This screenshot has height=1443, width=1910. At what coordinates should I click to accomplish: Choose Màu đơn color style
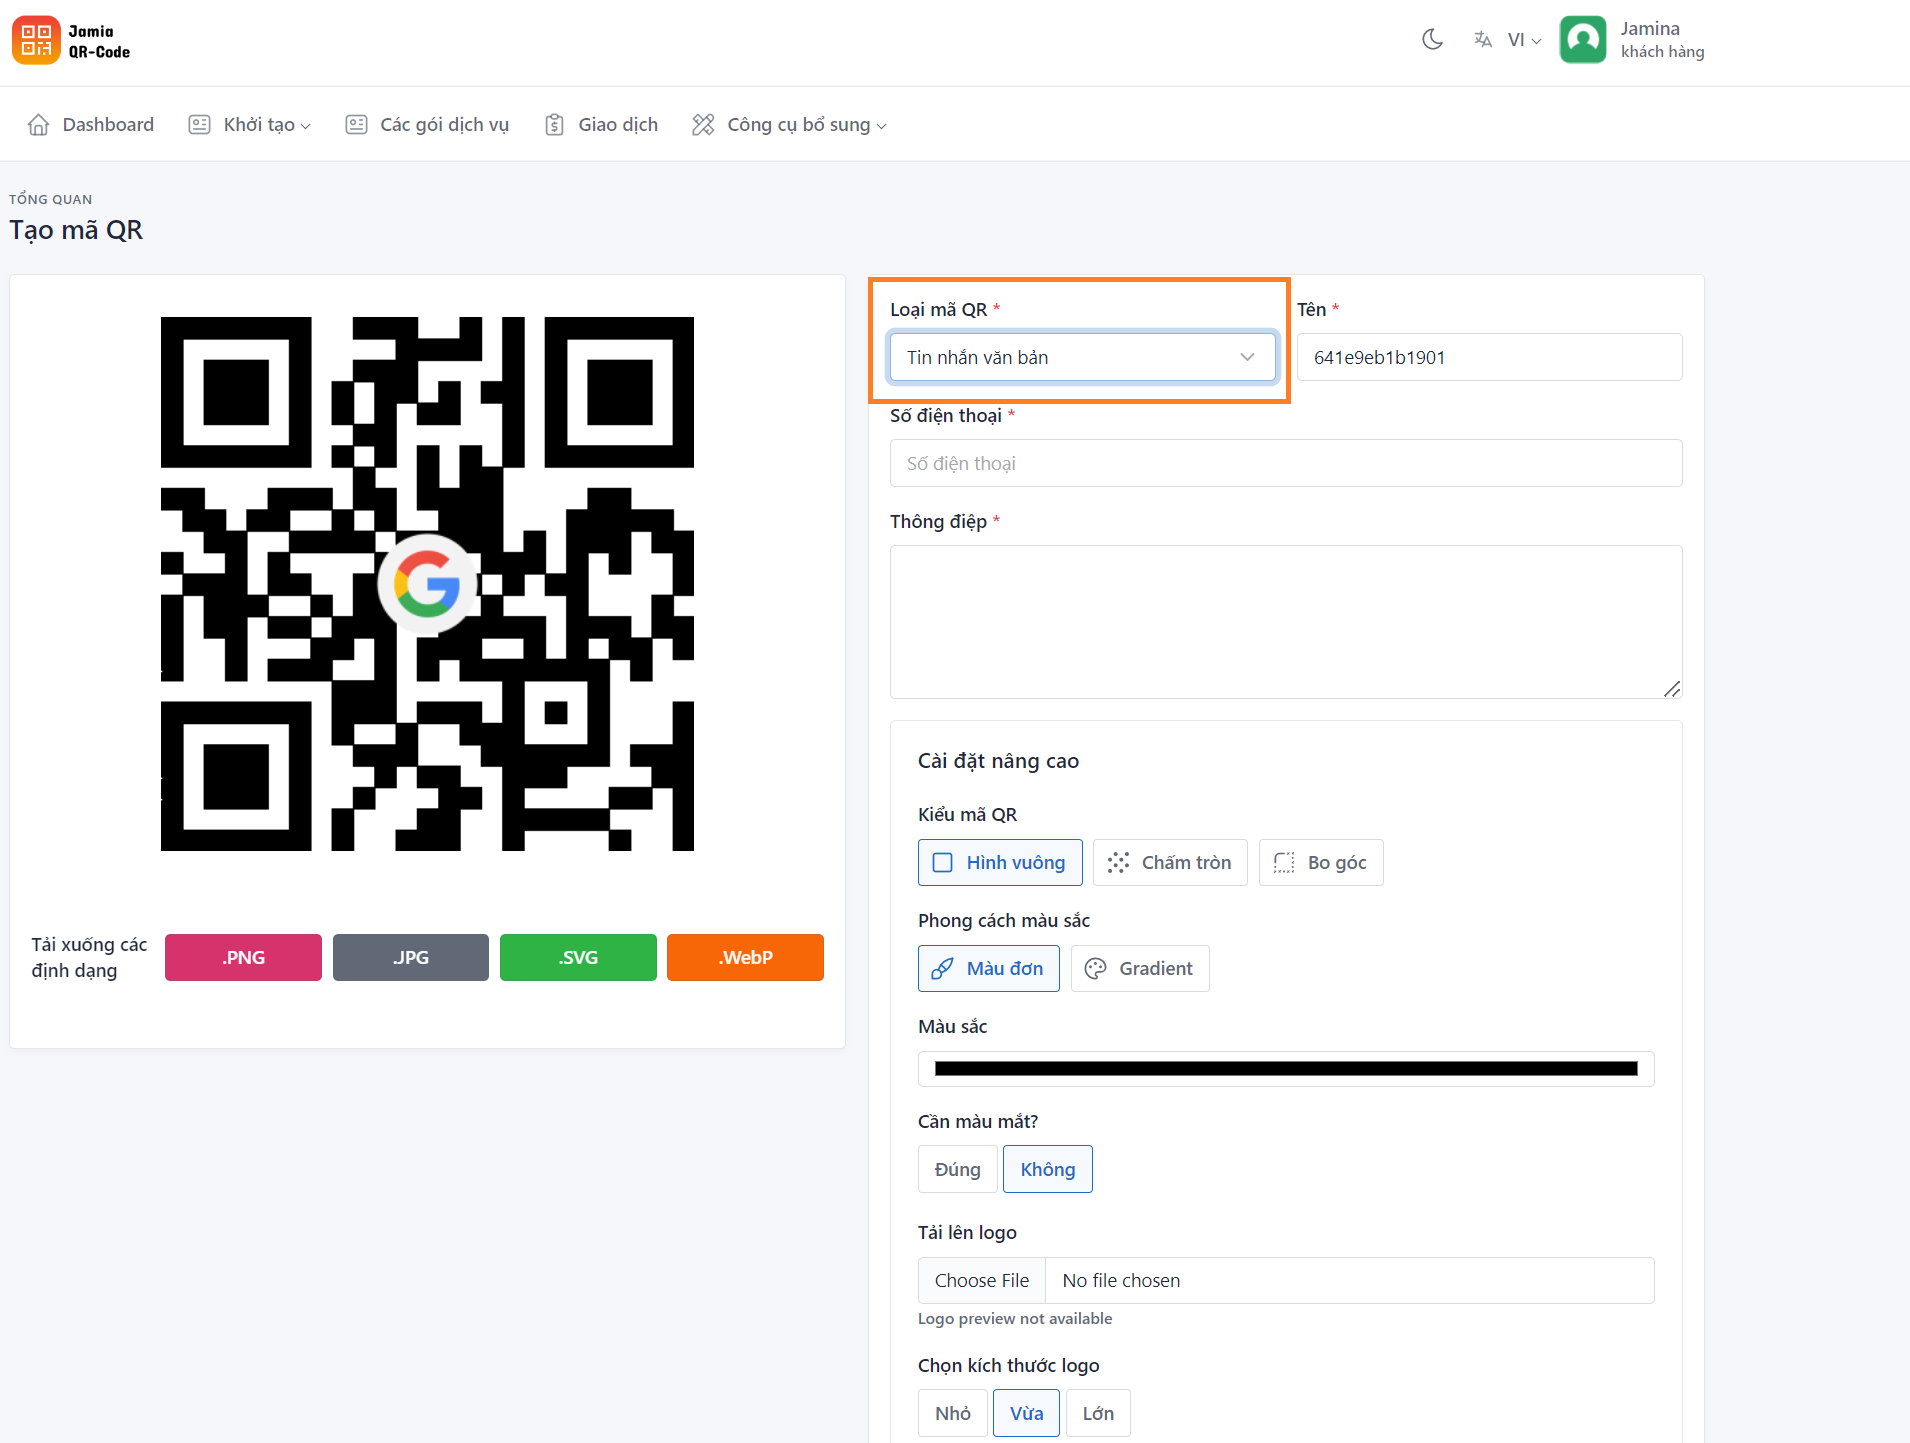tap(989, 968)
